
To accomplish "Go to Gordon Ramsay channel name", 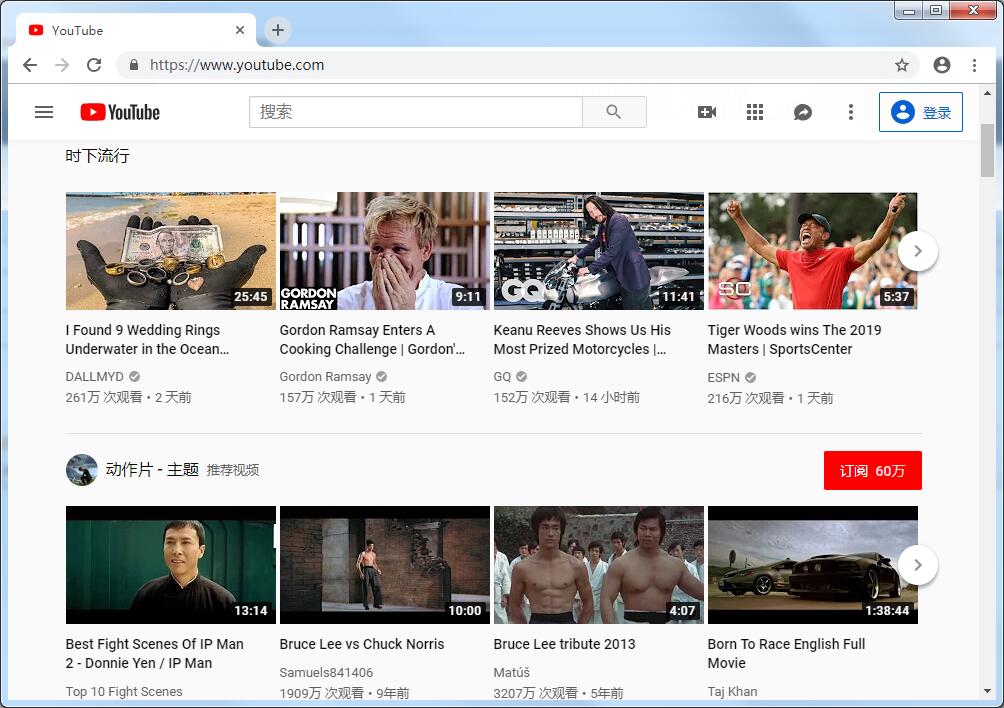I will (x=325, y=376).
